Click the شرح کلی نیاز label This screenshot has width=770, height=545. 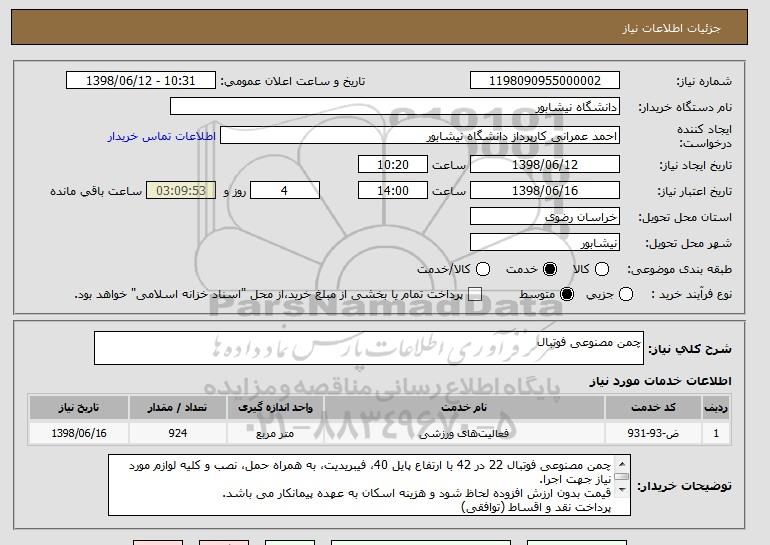click(690, 349)
